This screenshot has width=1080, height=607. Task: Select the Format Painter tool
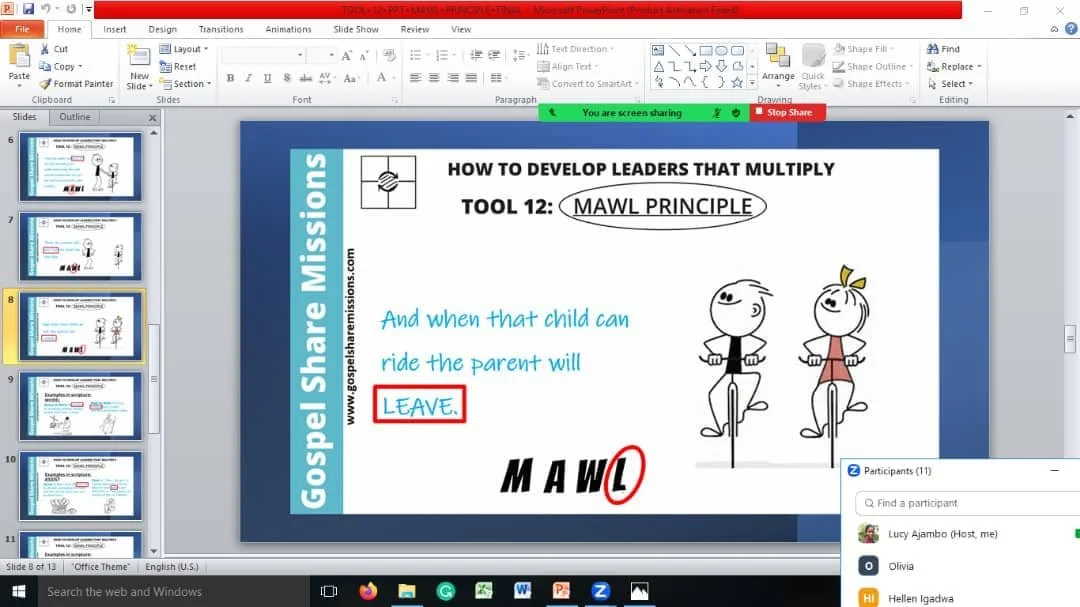click(76, 83)
